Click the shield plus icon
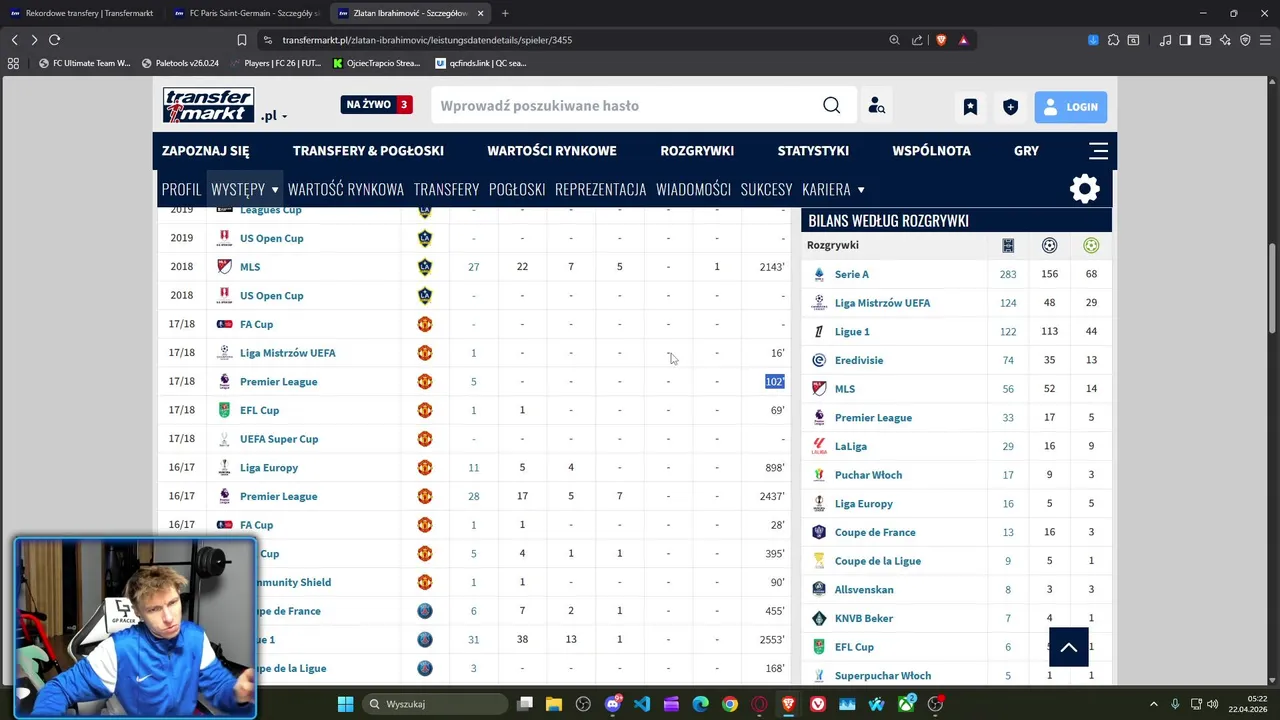1280x720 pixels. [x=1011, y=107]
